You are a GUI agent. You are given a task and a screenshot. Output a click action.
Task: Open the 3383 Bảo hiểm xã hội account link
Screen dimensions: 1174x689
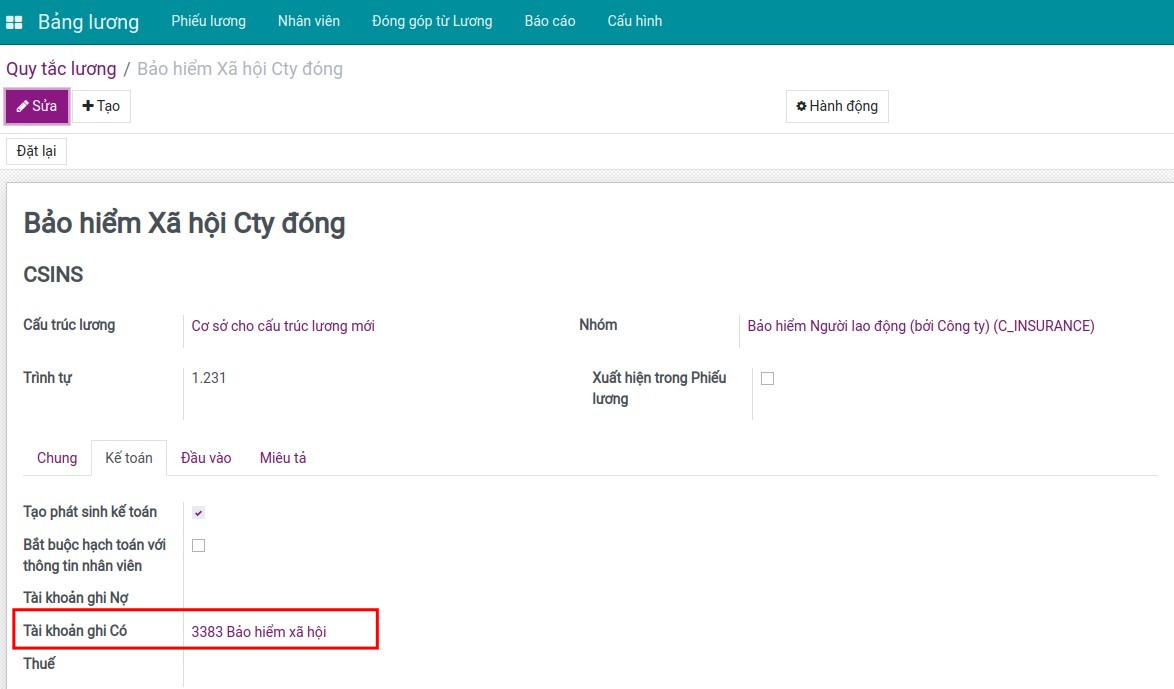[x=259, y=632]
